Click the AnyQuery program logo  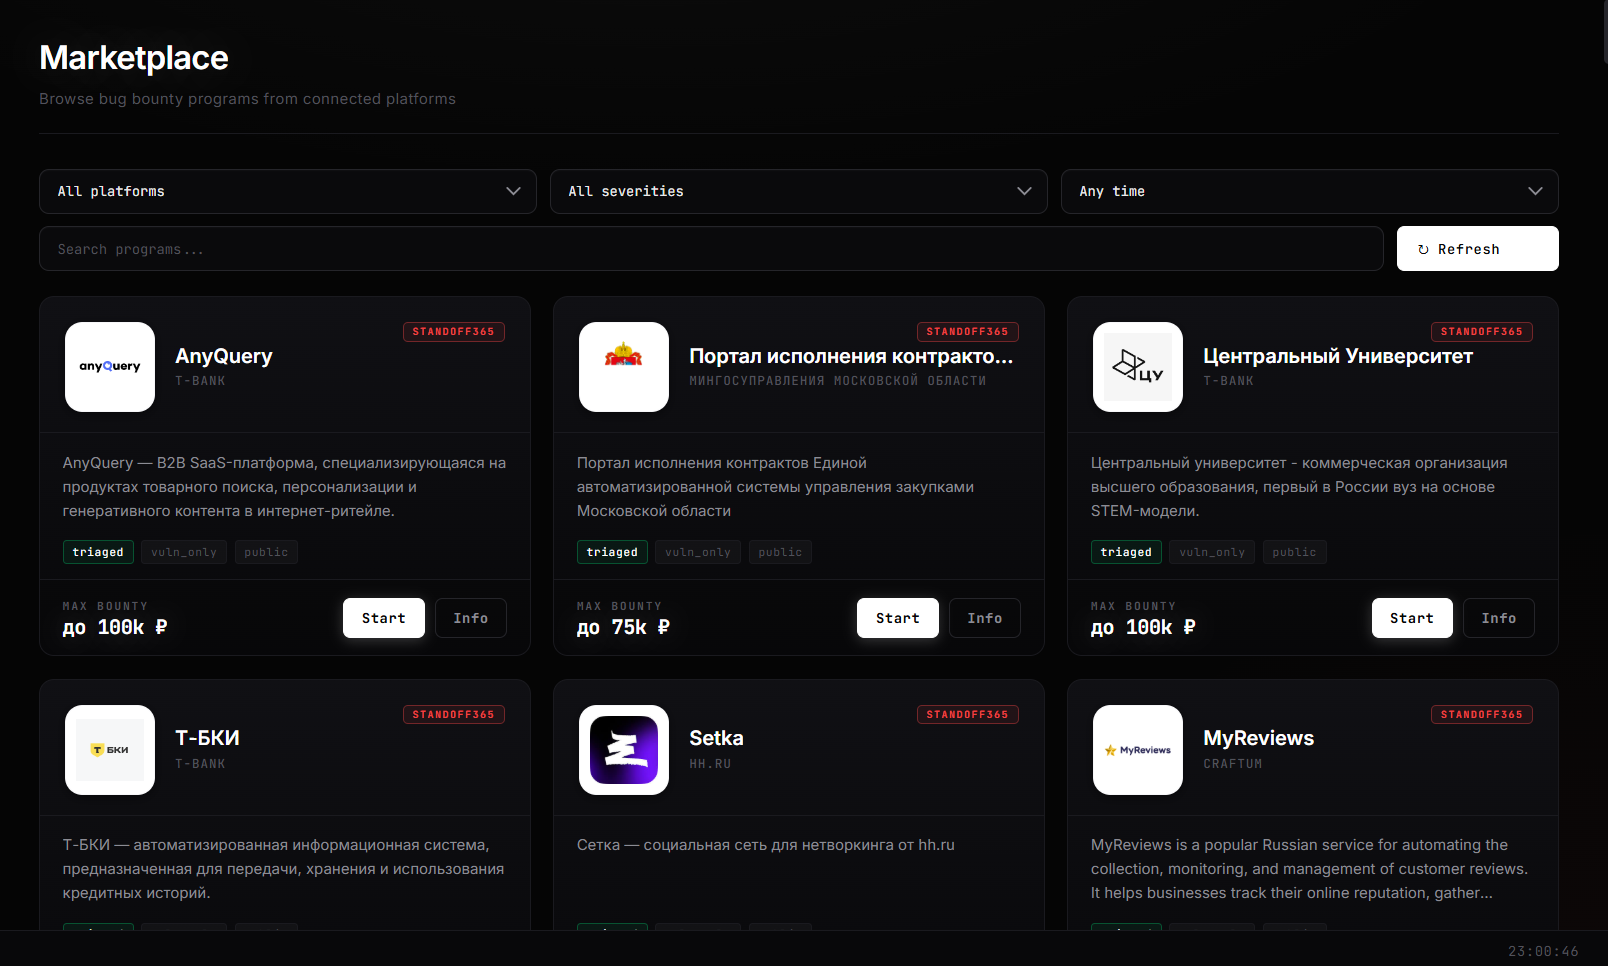point(110,367)
